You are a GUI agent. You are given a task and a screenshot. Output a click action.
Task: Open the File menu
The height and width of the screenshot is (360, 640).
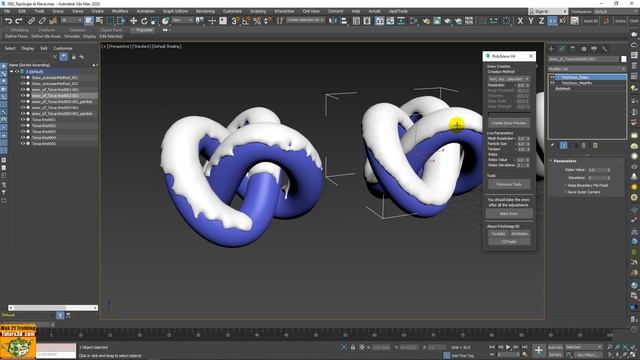(x=7, y=11)
